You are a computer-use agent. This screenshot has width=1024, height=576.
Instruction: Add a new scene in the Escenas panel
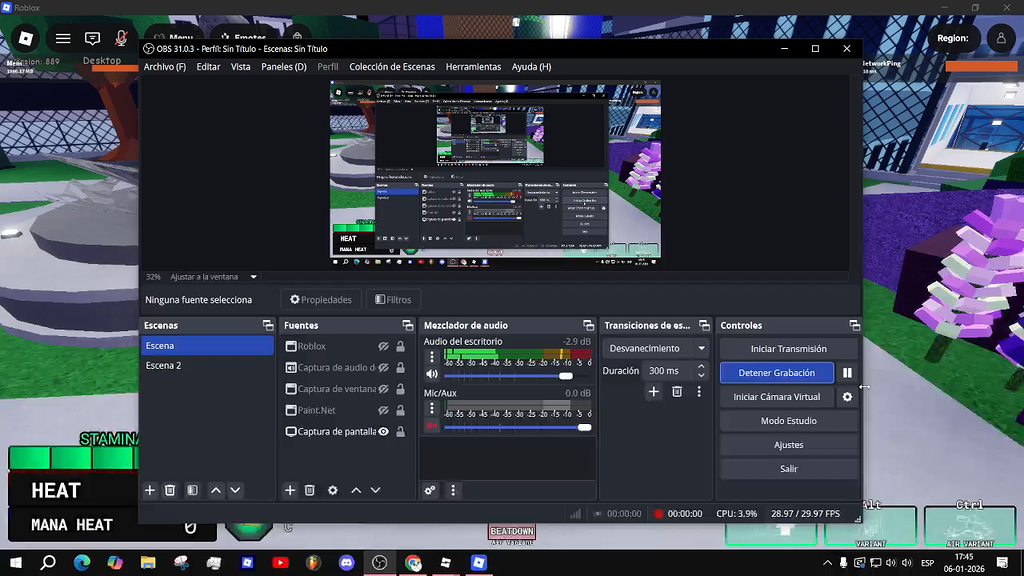click(150, 490)
